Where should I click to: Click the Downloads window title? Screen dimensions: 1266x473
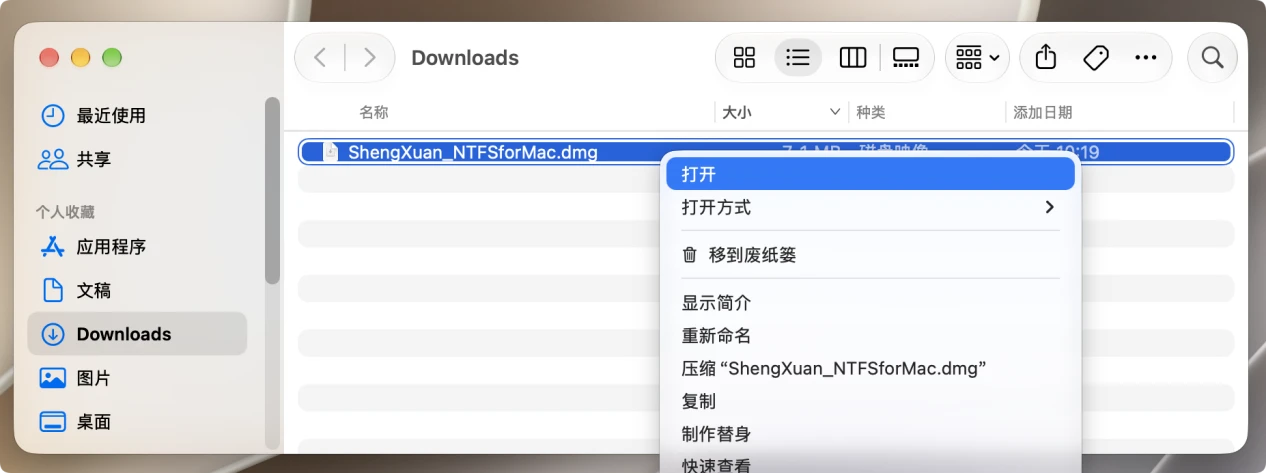click(465, 58)
